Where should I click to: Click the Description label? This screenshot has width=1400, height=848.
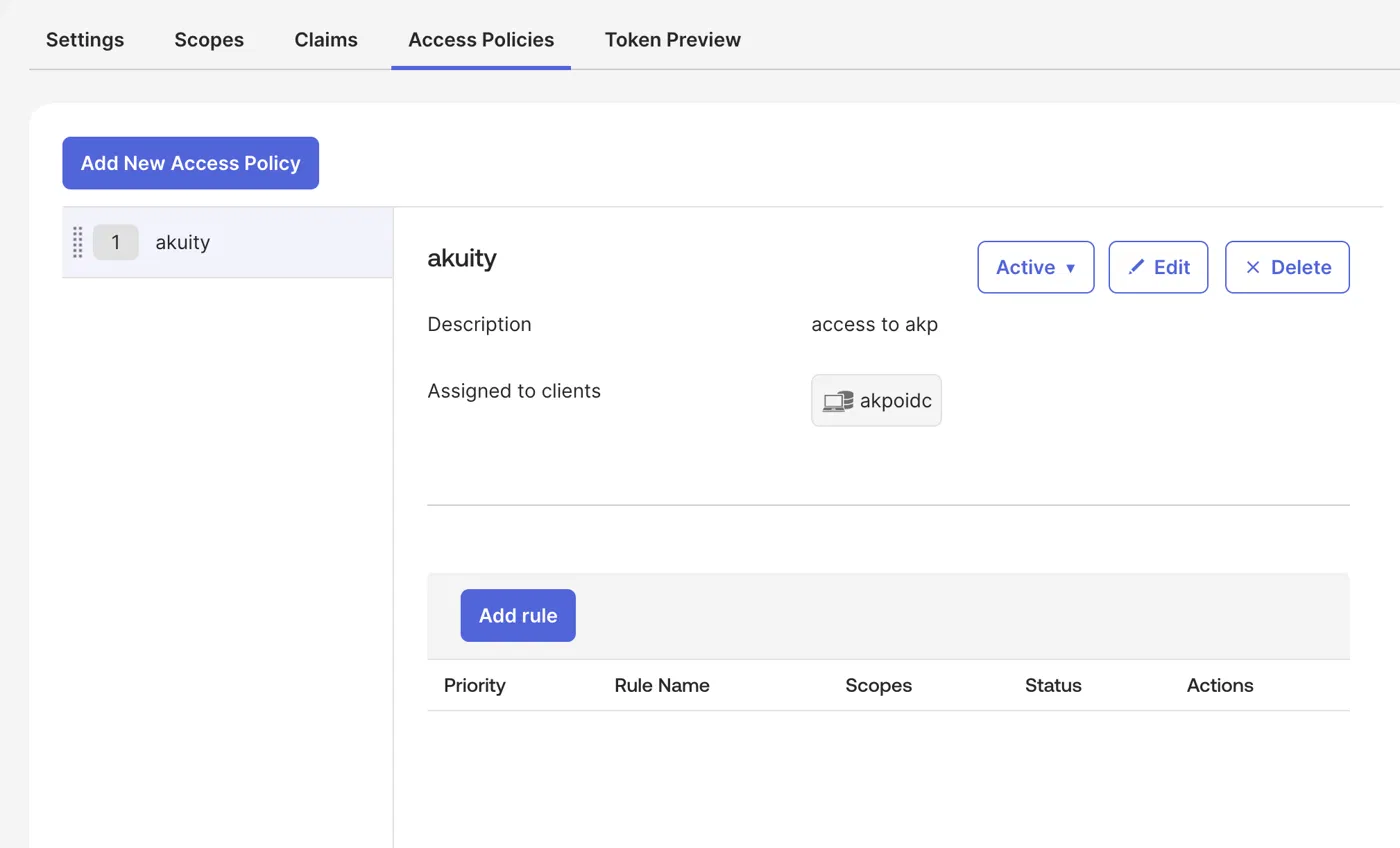click(479, 324)
